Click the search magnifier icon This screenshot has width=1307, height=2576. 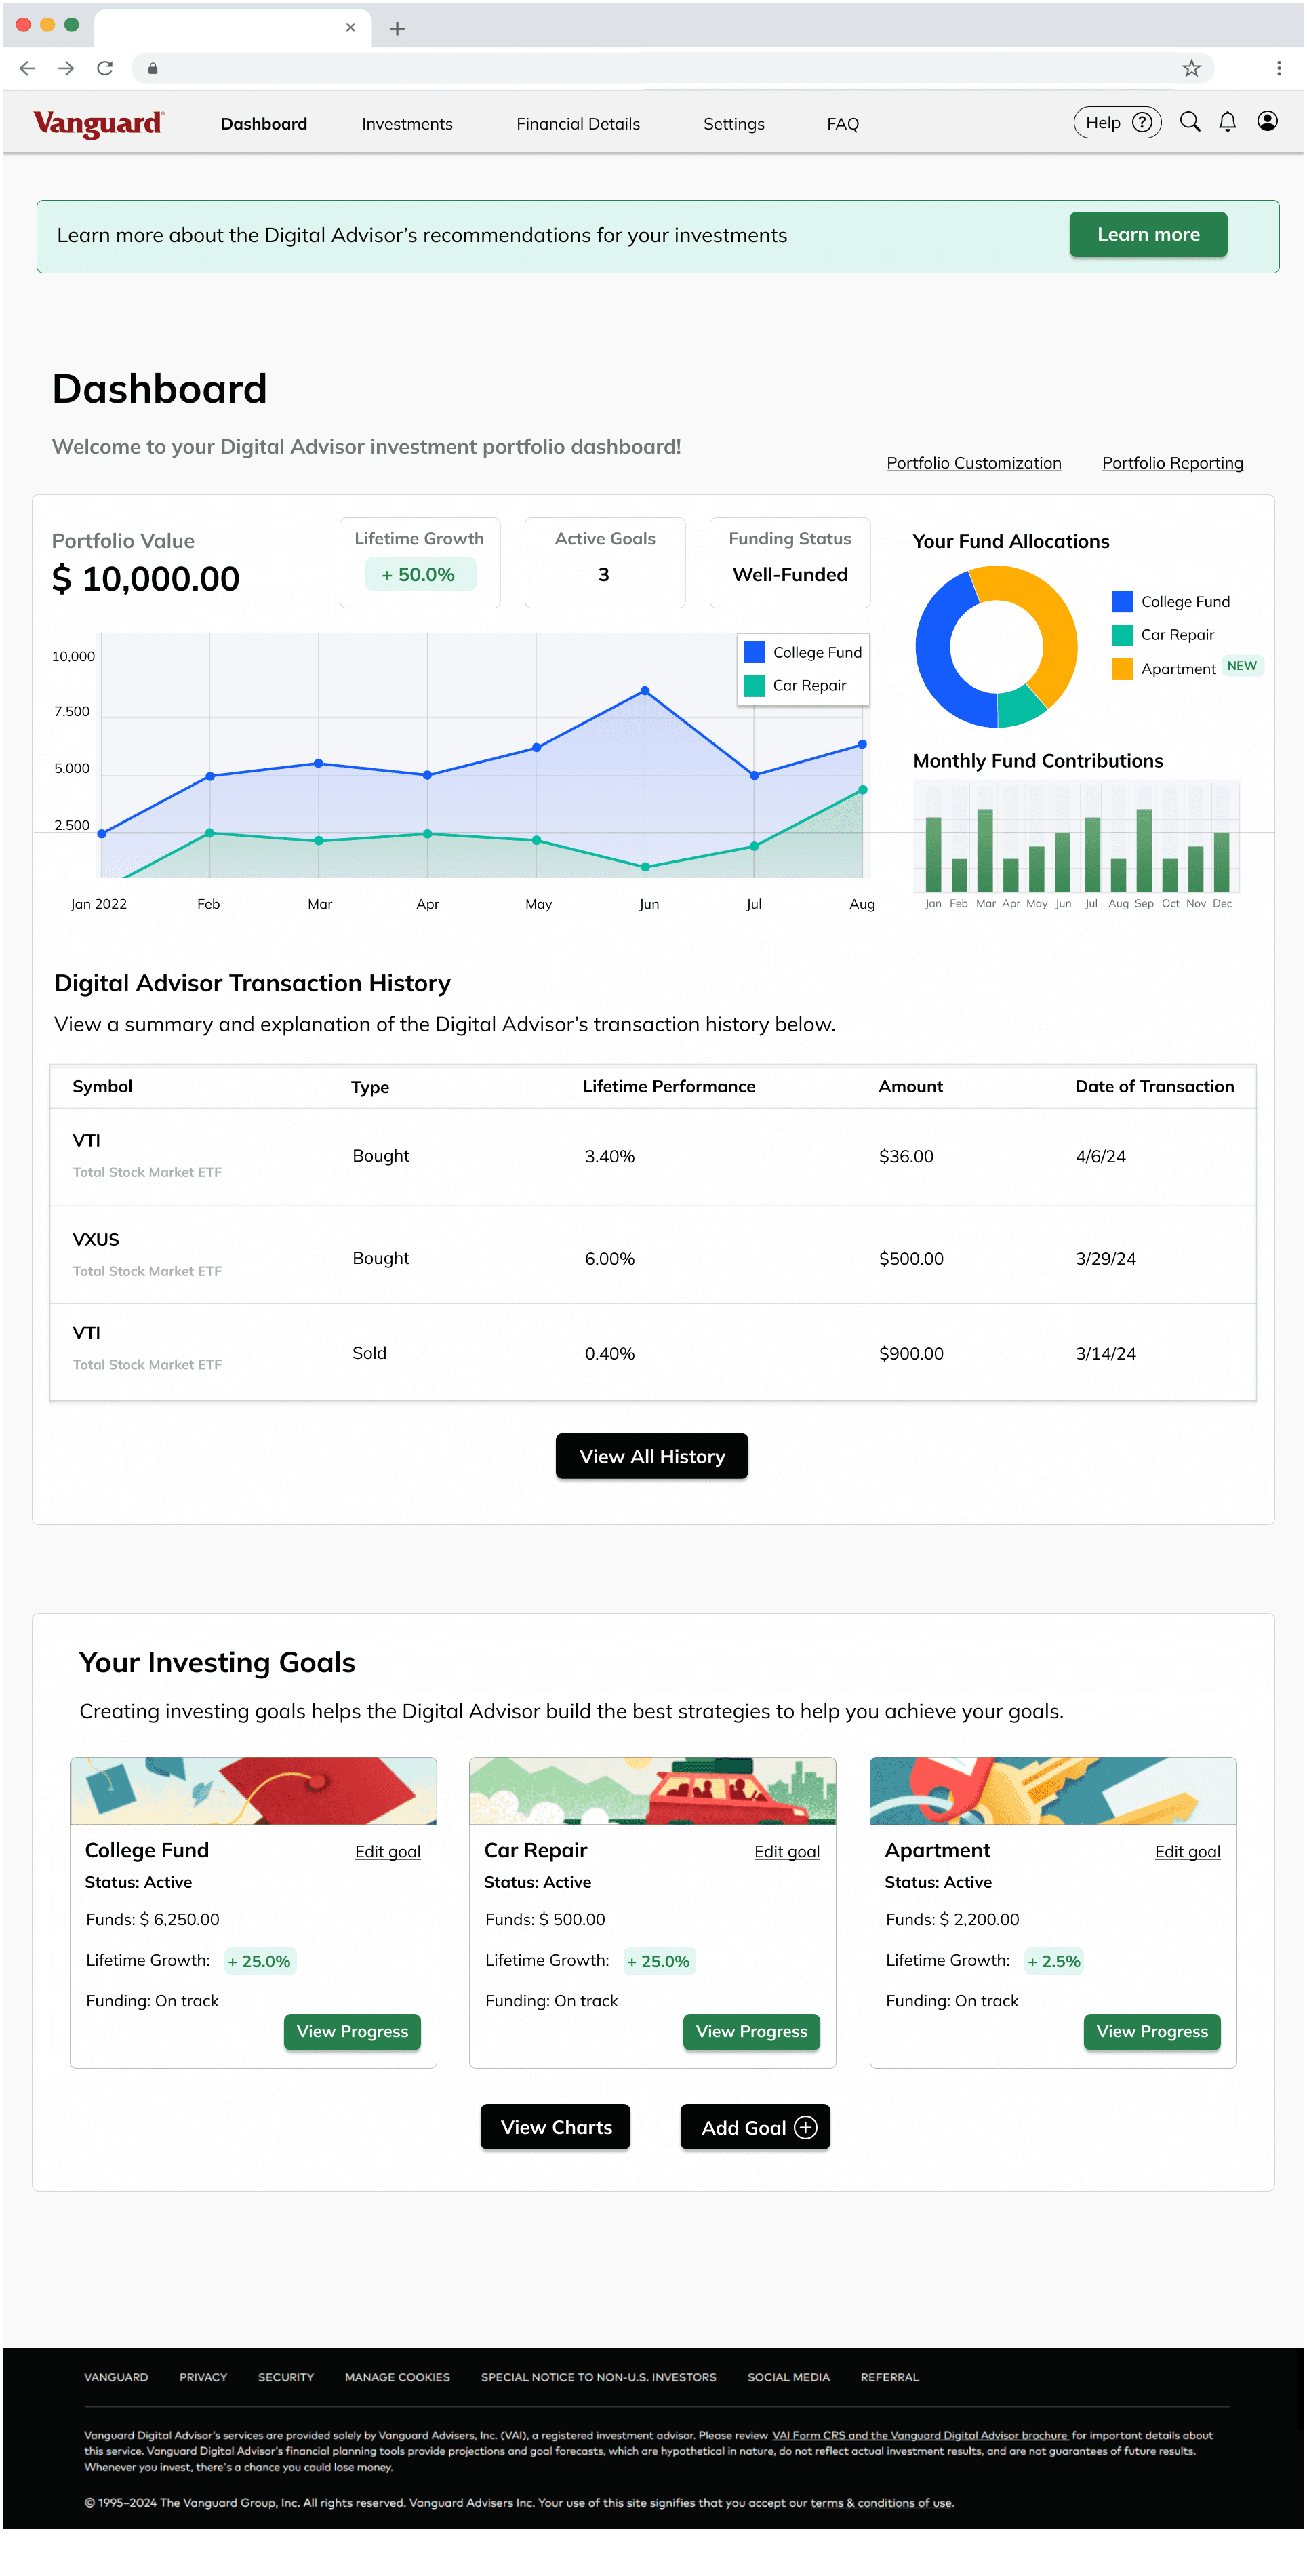tap(1189, 122)
